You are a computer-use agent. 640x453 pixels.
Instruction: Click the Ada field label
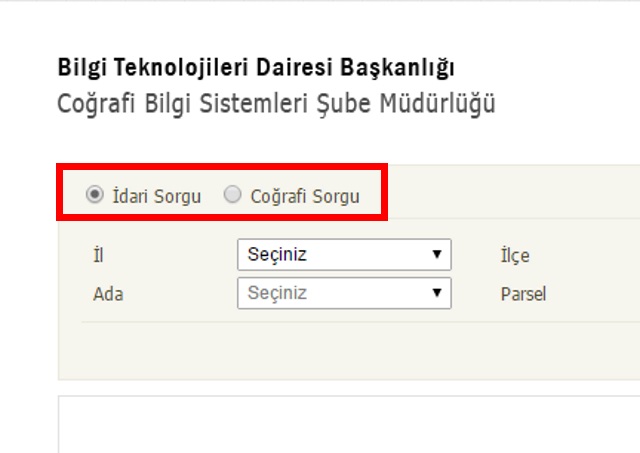pos(108,294)
